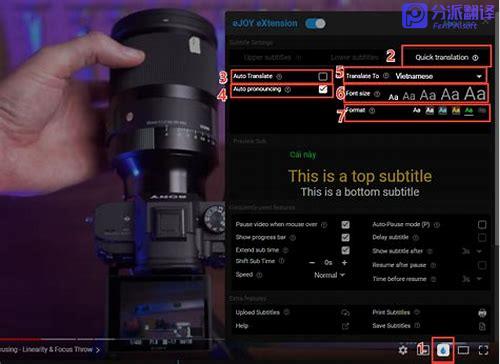Open Help external link icon
This screenshot has height=364, width=500.
coord(345,326)
